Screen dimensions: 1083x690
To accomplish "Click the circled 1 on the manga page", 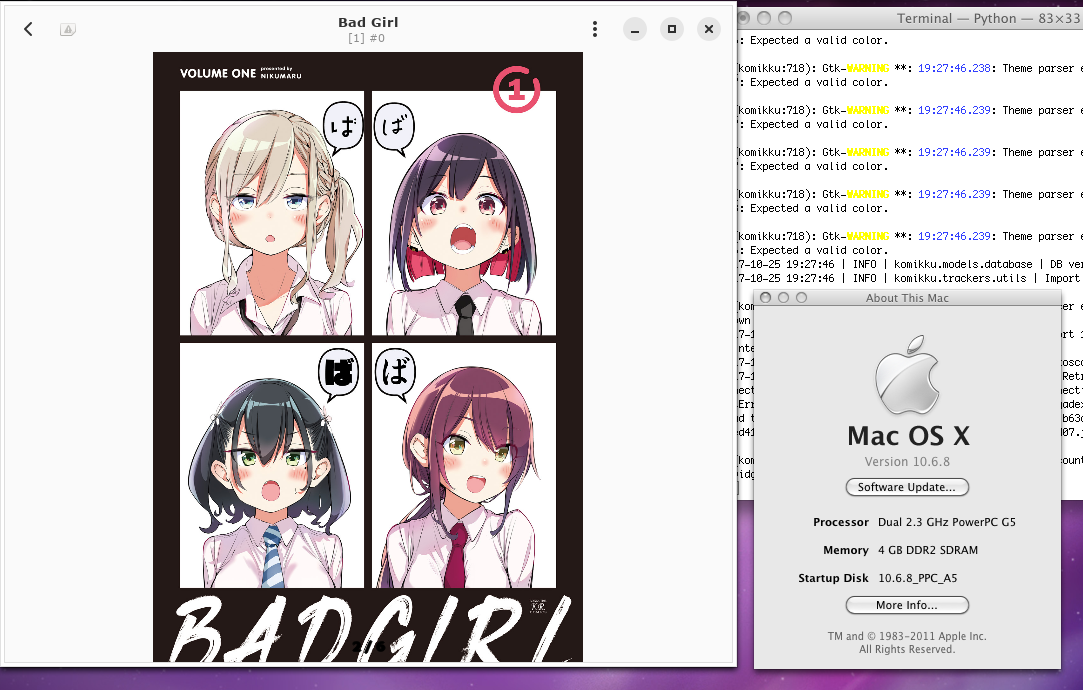I will (x=517, y=88).
